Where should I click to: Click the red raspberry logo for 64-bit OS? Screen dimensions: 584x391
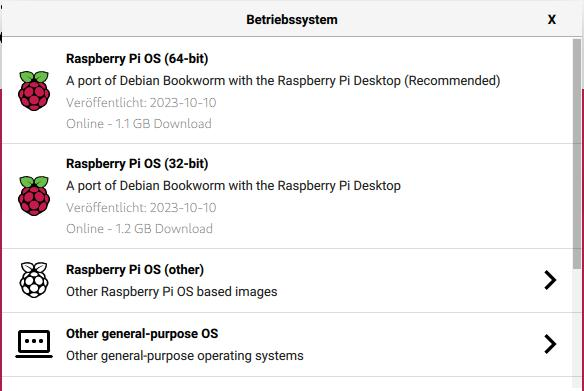[34, 90]
